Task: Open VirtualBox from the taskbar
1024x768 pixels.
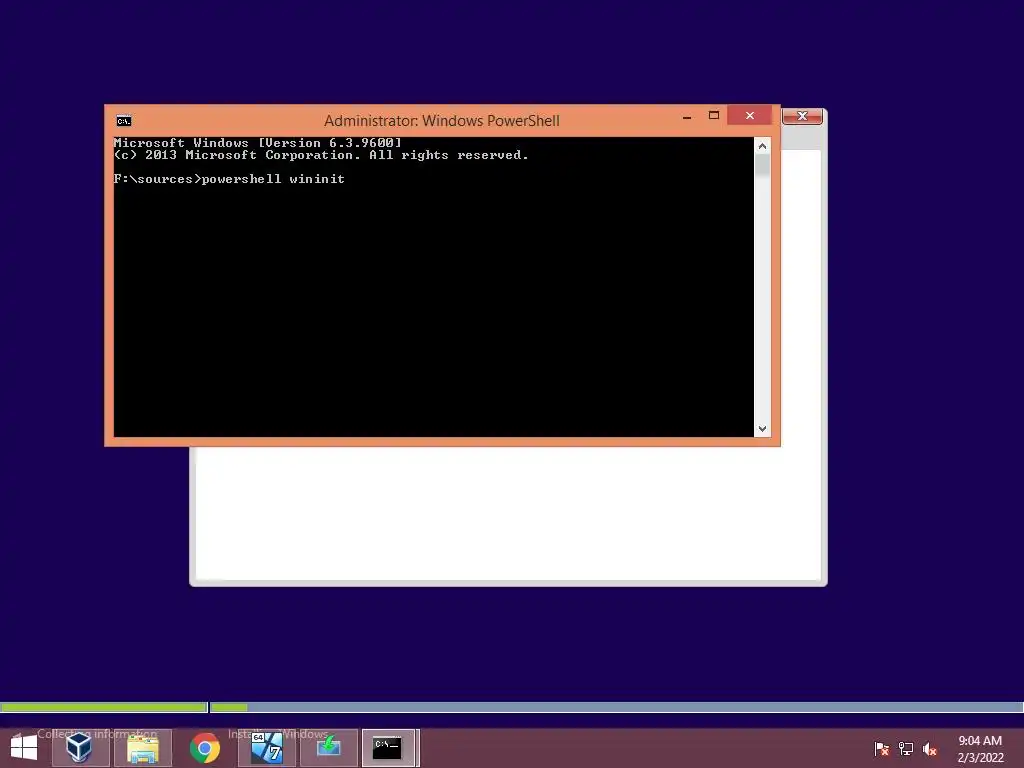Action: coord(80,748)
